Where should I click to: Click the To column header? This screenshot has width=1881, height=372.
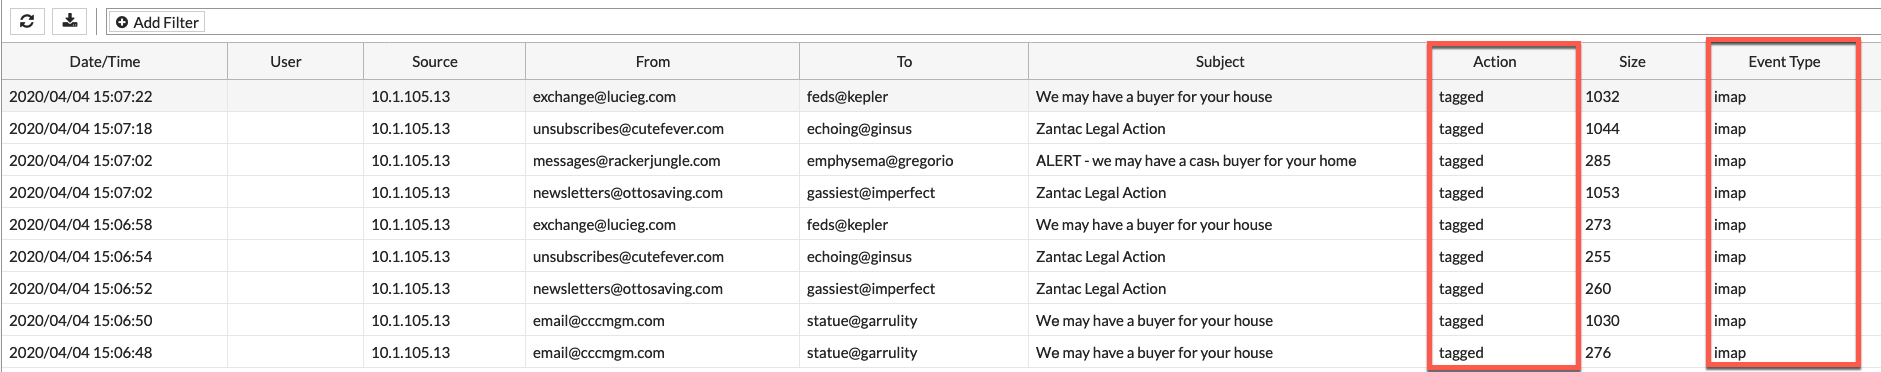904,62
